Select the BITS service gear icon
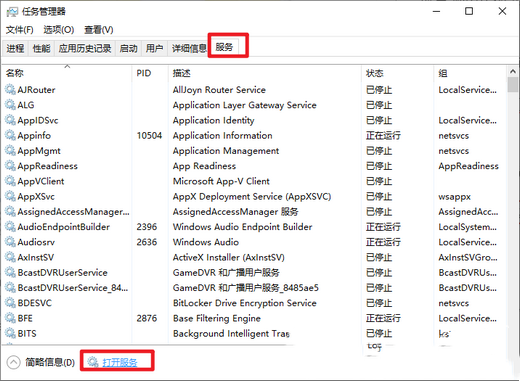 pyautogui.click(x=10, y=333)
